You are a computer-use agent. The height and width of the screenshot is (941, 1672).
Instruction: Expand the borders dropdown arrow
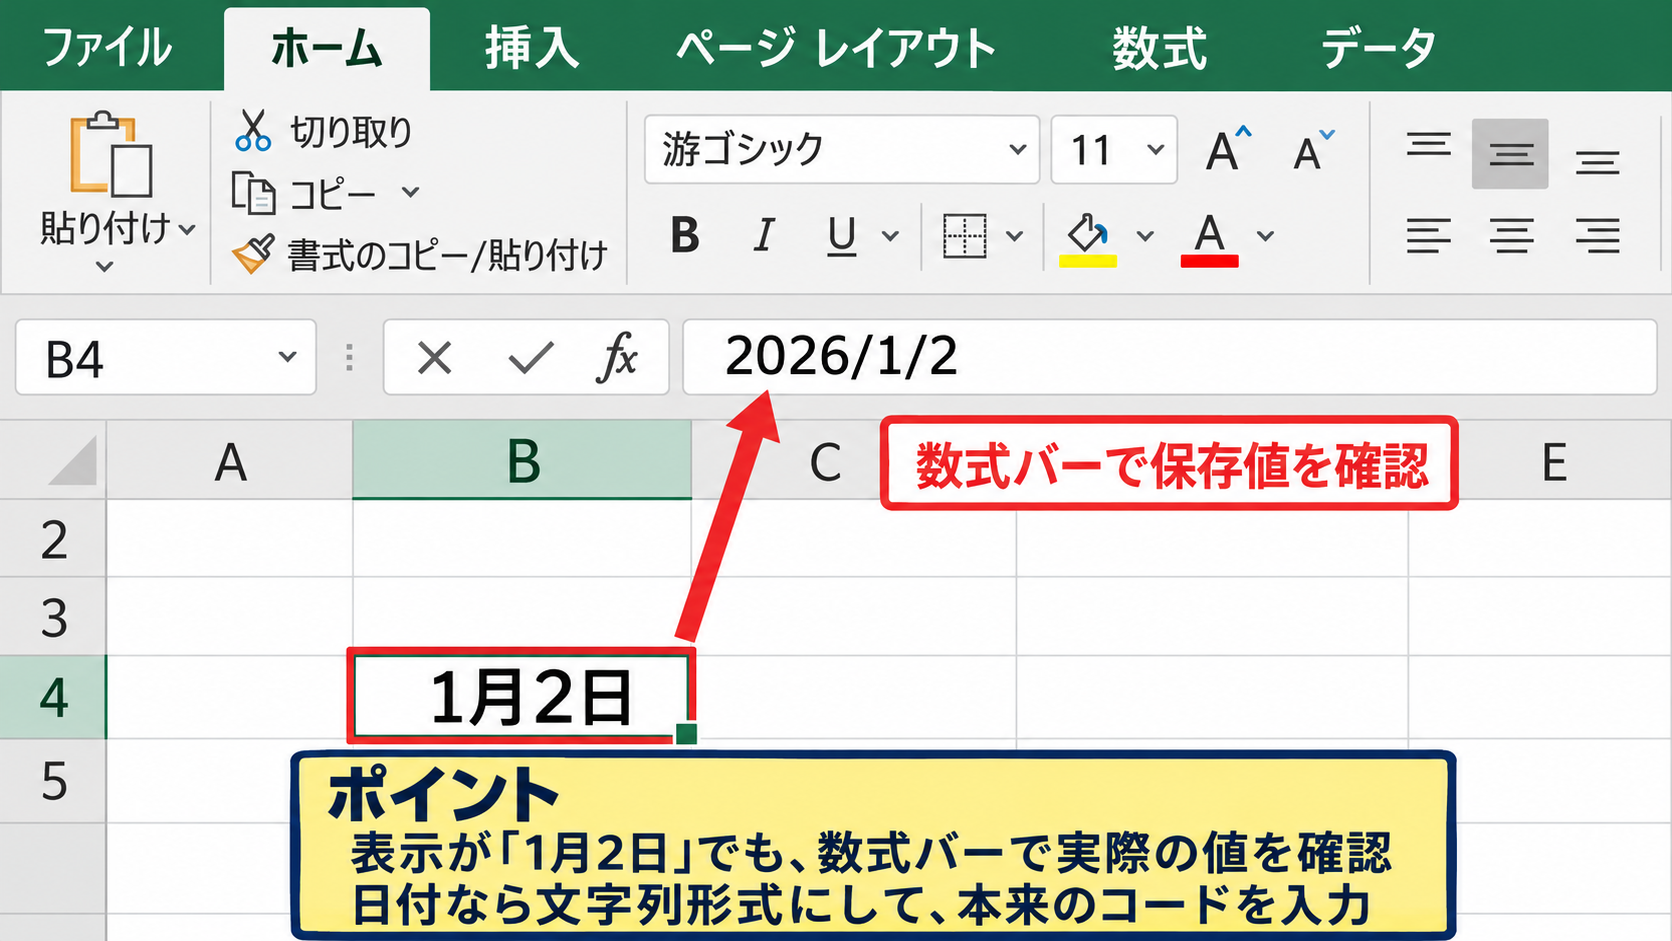(x=1014, y=237)
